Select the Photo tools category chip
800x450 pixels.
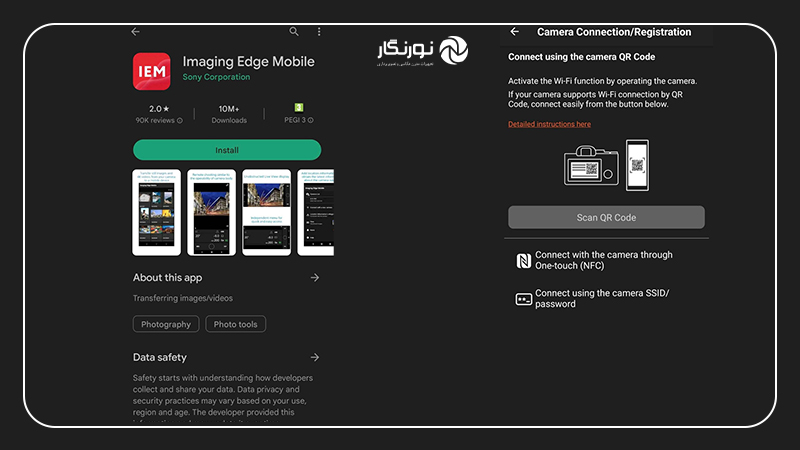[x=235, y=324]
